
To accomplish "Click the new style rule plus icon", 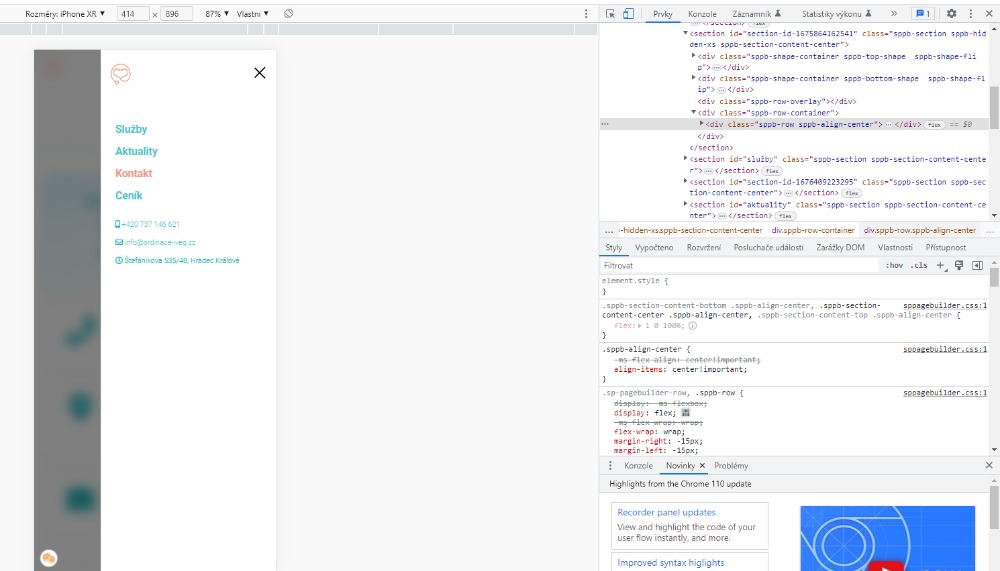I will [940, 266].
